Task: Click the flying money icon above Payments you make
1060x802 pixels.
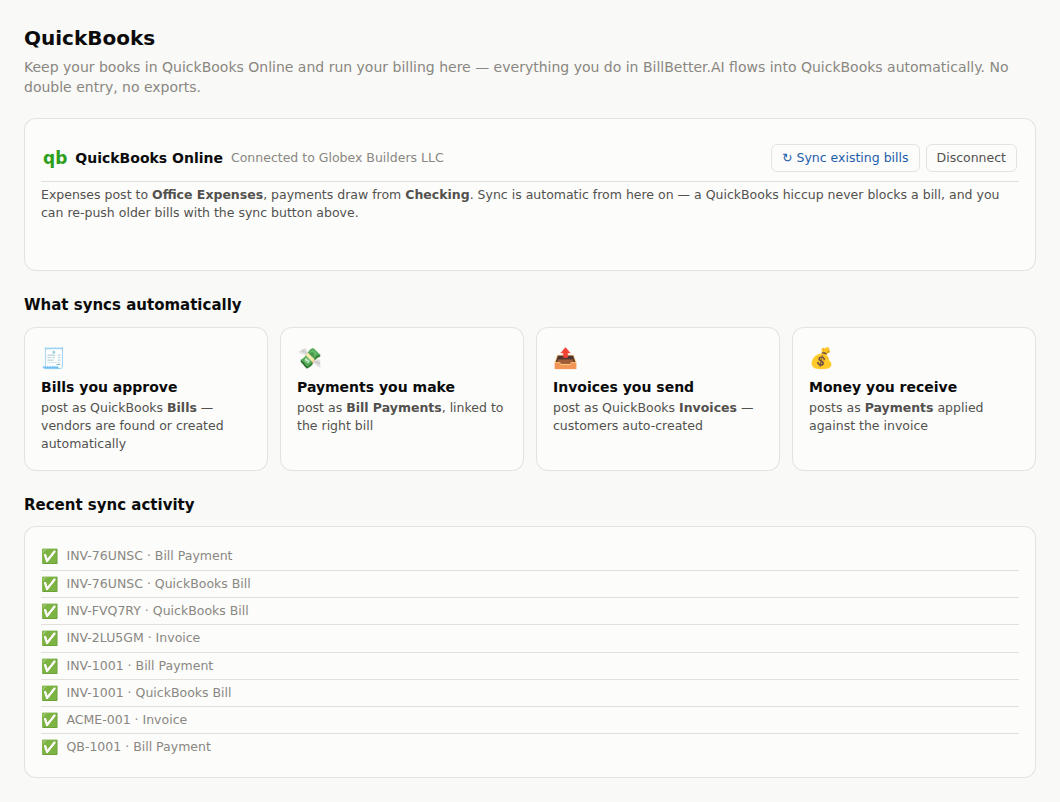Action: point(310,358)
